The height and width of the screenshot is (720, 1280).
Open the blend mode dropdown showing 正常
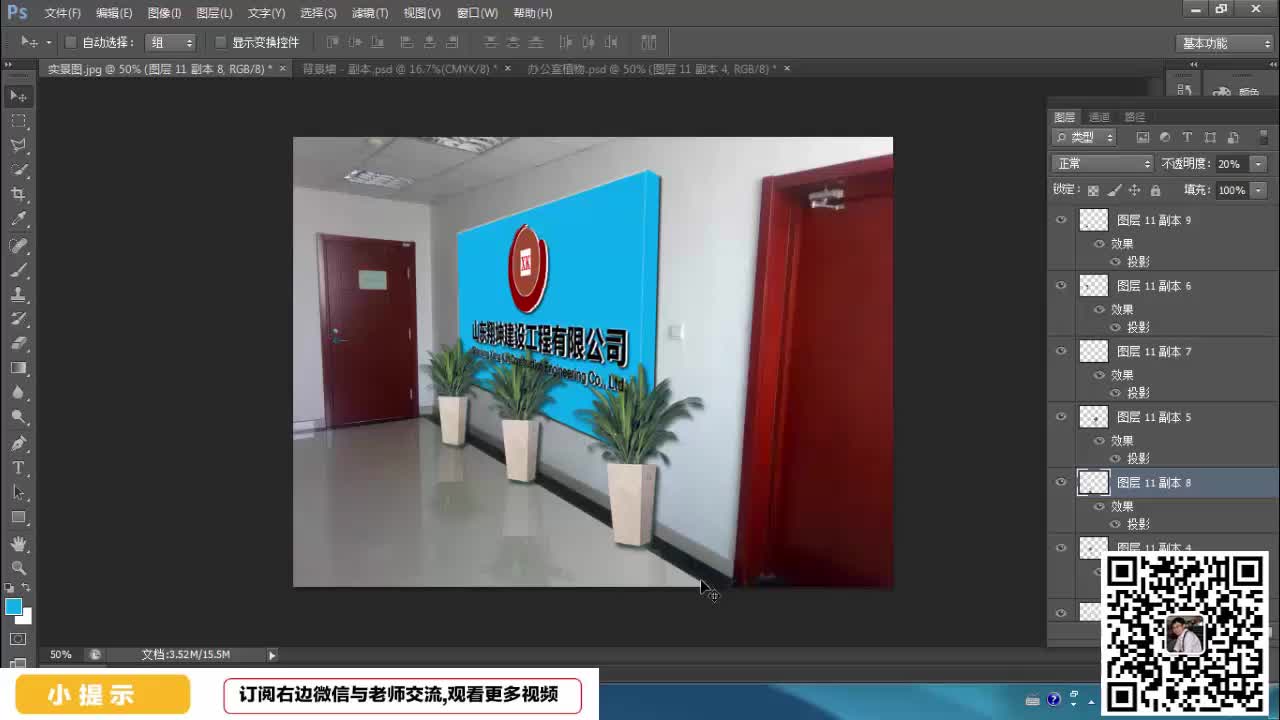click(x=1100, y=163)
